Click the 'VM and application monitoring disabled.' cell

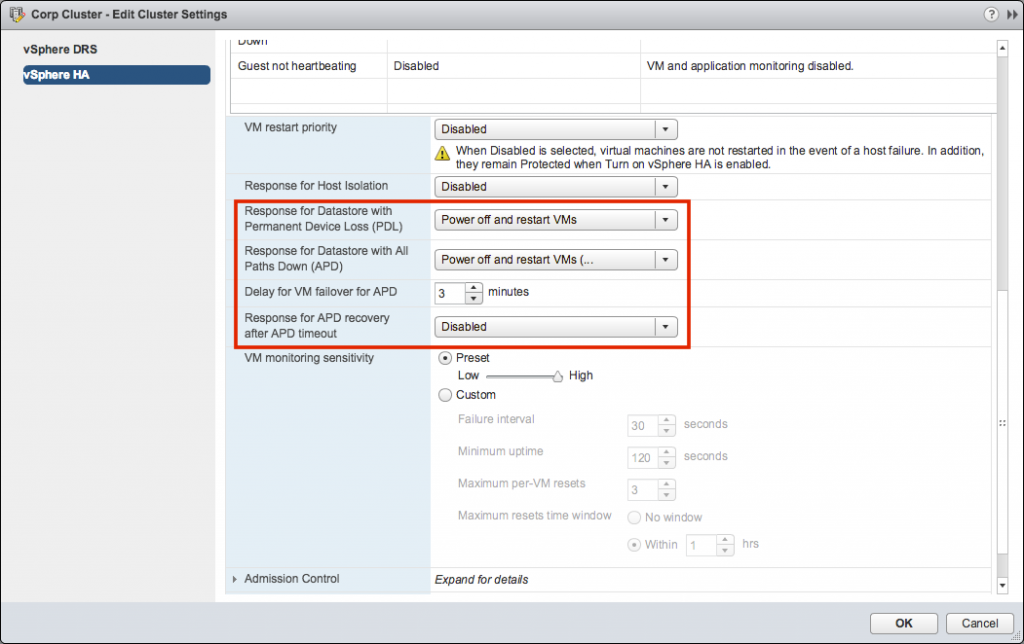pos(819,66)
